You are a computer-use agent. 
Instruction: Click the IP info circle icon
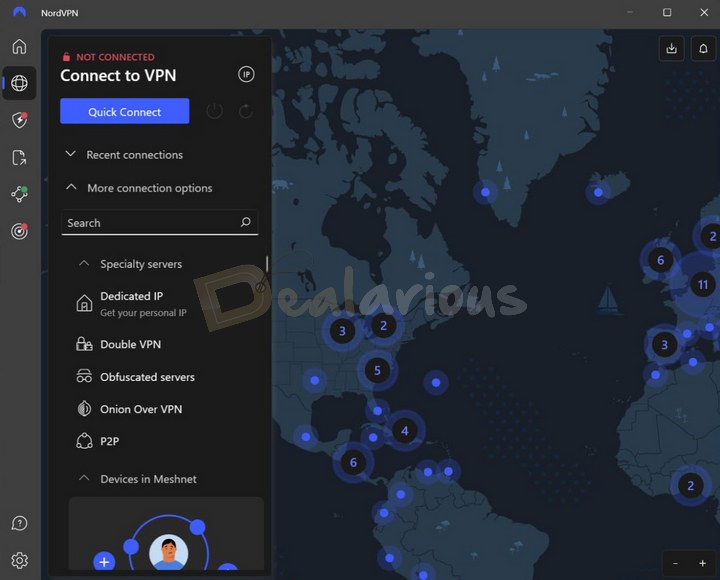246,75
